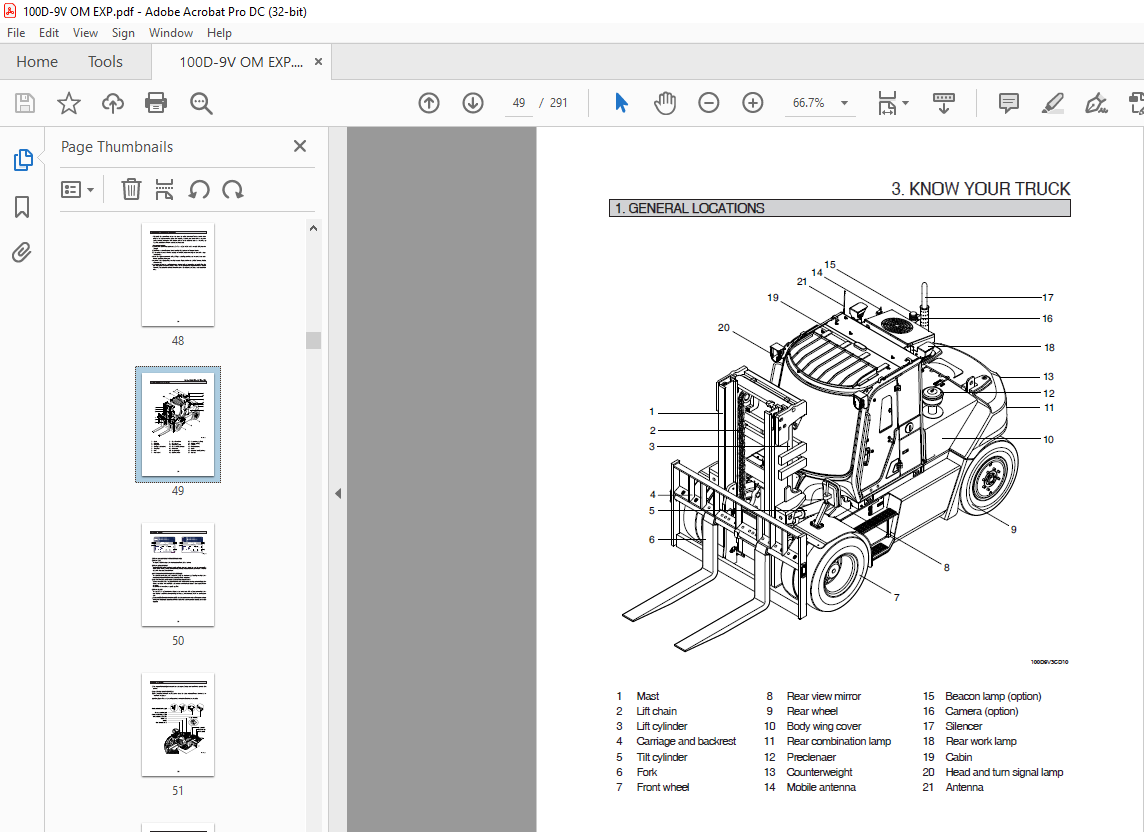The image size is (1144, 832).
Task: Click the 'Head and turn signal lamp' entry
Action: pos(1004,772)
